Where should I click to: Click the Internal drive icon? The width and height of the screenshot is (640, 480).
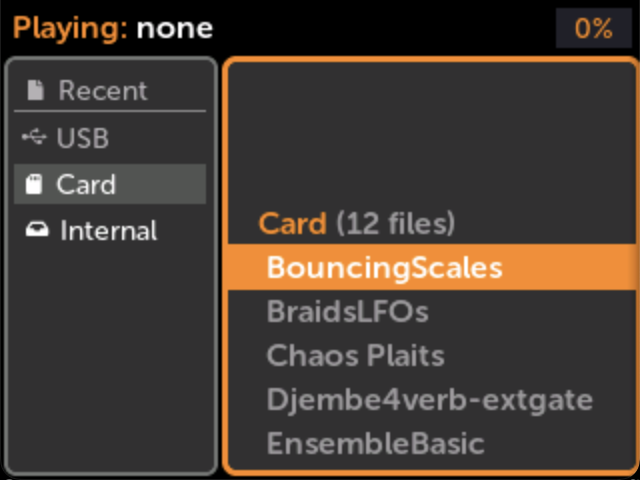pos(35,230)
